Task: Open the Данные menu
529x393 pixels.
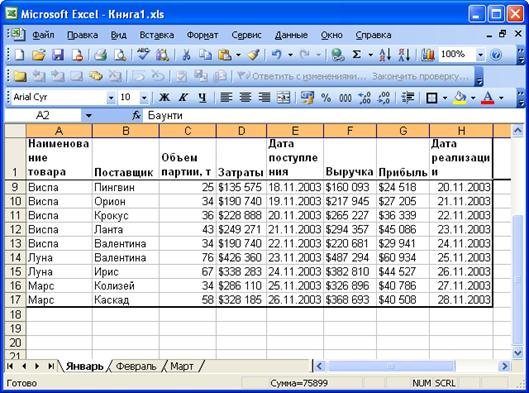Action: pos(291,35)
